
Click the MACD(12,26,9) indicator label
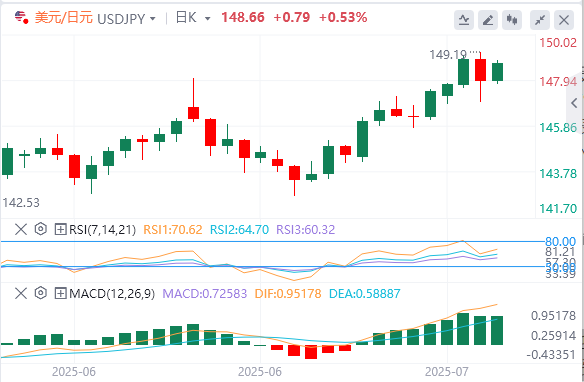[112, 293]
